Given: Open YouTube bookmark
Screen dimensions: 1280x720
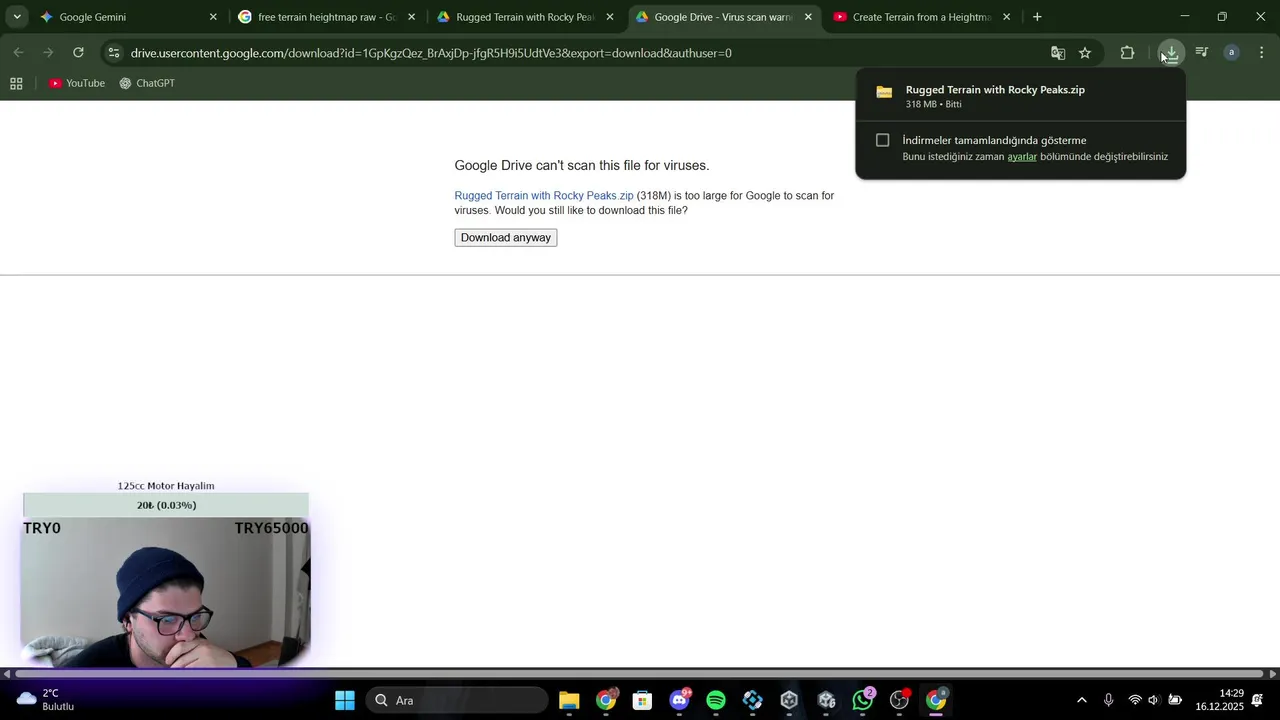Looking at the screenshot, I should point(77,83).
